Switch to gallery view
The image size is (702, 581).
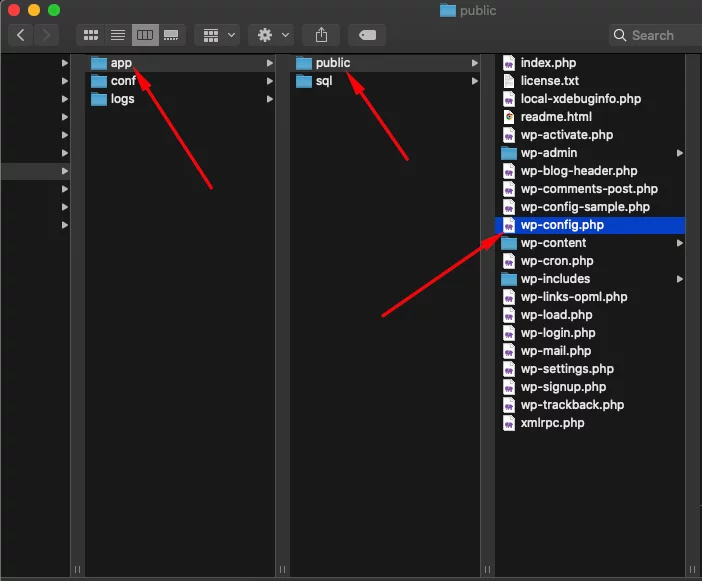[x=171, y=35]
